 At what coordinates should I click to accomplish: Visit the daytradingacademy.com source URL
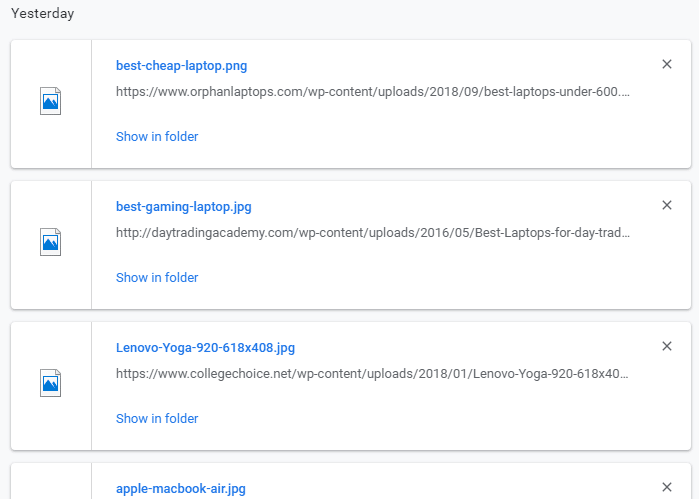click(x=372, y=233)
